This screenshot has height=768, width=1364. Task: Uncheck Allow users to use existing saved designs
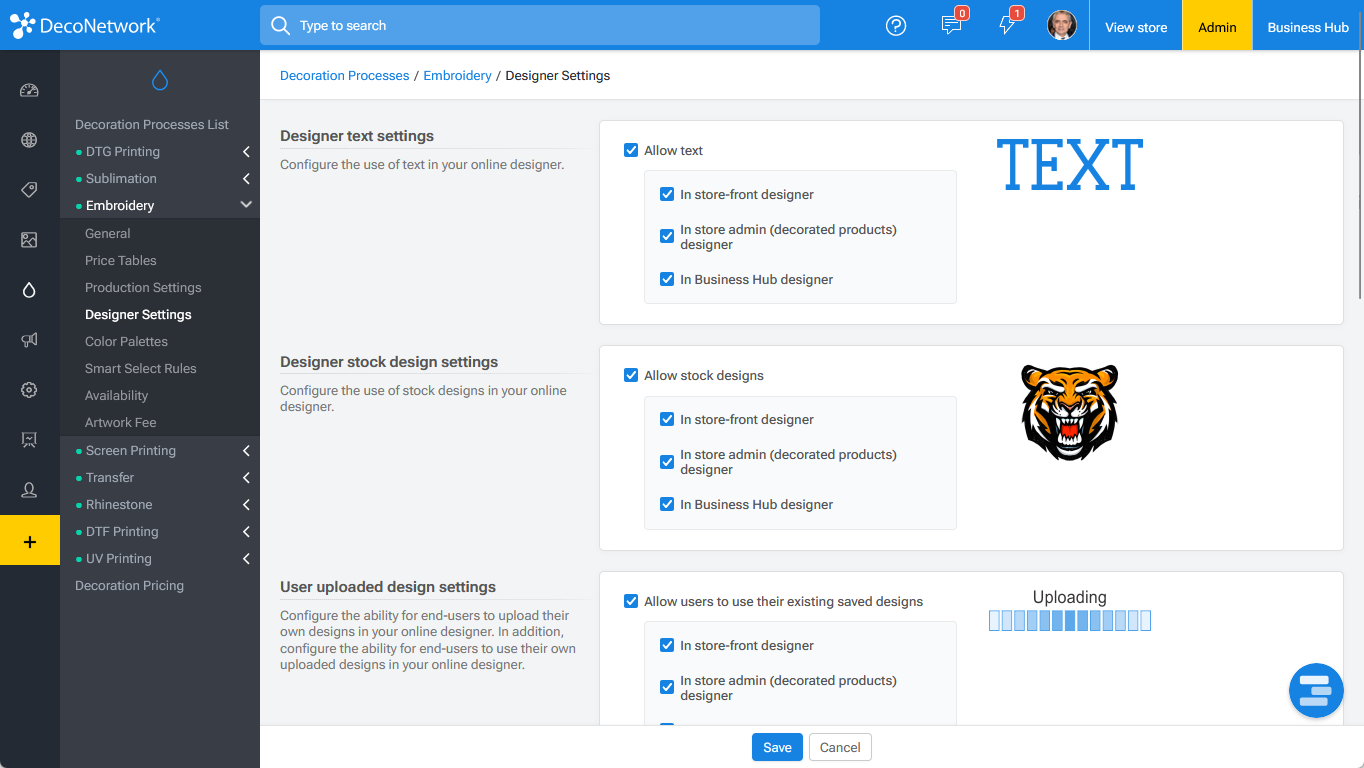[x=631, y=601]
